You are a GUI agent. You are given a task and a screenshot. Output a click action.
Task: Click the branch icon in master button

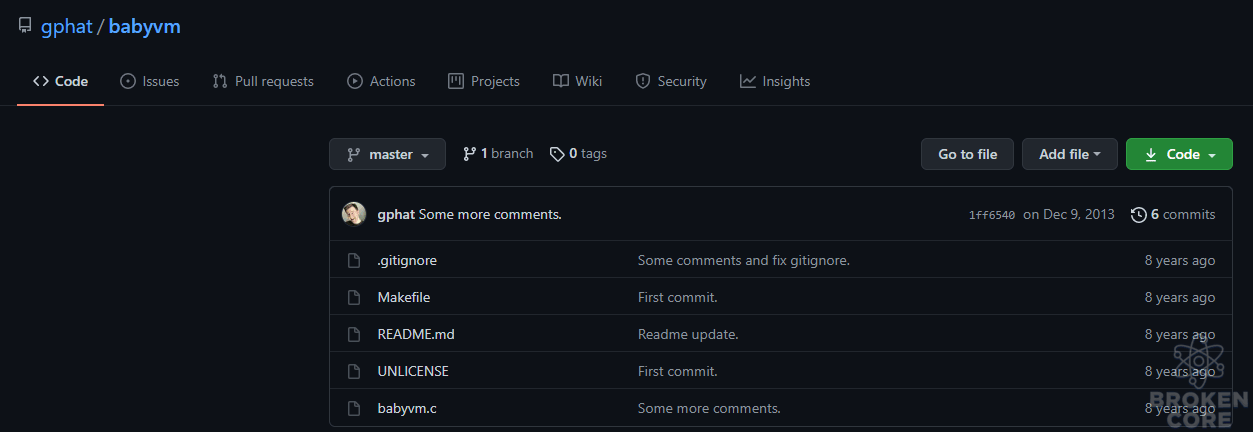point(353,155)
